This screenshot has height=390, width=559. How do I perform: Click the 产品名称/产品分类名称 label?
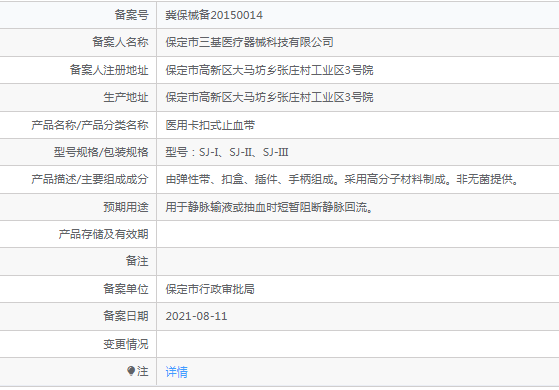tap(90, 125)
